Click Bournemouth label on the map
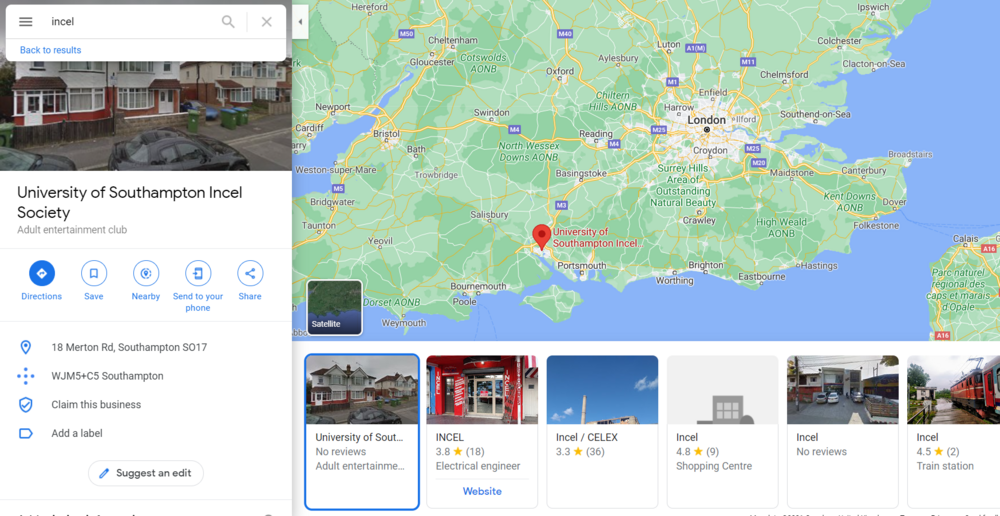The height and width of the screenshot is (516, 1000). 478,286
